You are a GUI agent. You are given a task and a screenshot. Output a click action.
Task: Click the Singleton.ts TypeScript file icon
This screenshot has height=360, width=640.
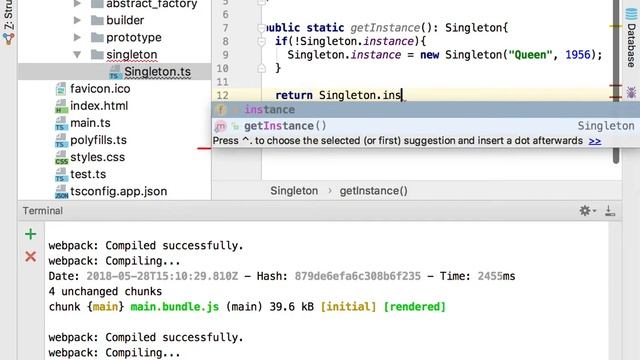116,72
